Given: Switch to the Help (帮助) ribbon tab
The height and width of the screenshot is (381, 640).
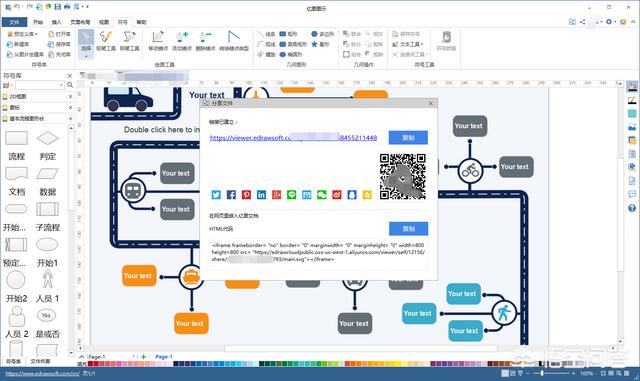Looking at the screenshot, I should 141,22.
